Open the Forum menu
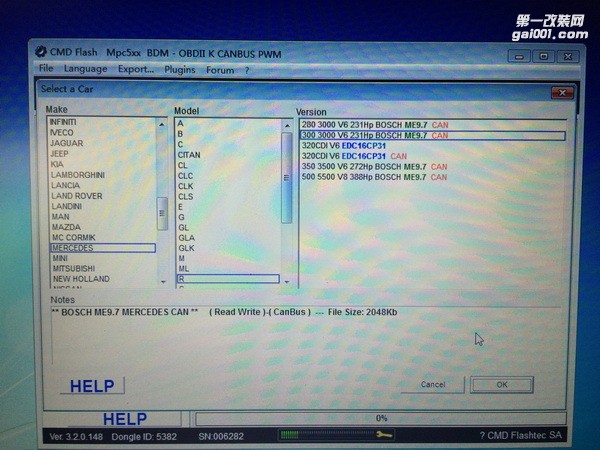600x450 pixels. point(220,69)
